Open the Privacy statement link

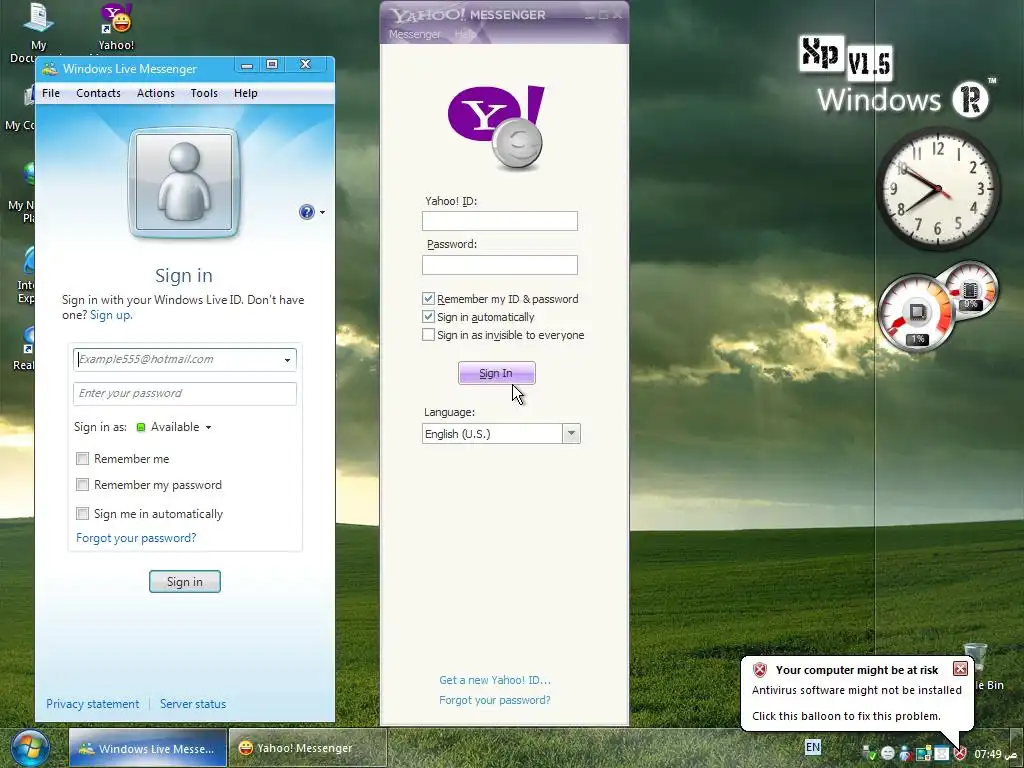coord(92,703)
